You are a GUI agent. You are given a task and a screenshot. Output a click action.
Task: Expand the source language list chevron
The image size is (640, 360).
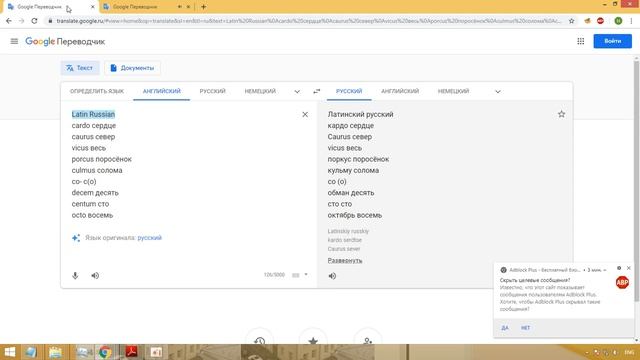point(297,91)
